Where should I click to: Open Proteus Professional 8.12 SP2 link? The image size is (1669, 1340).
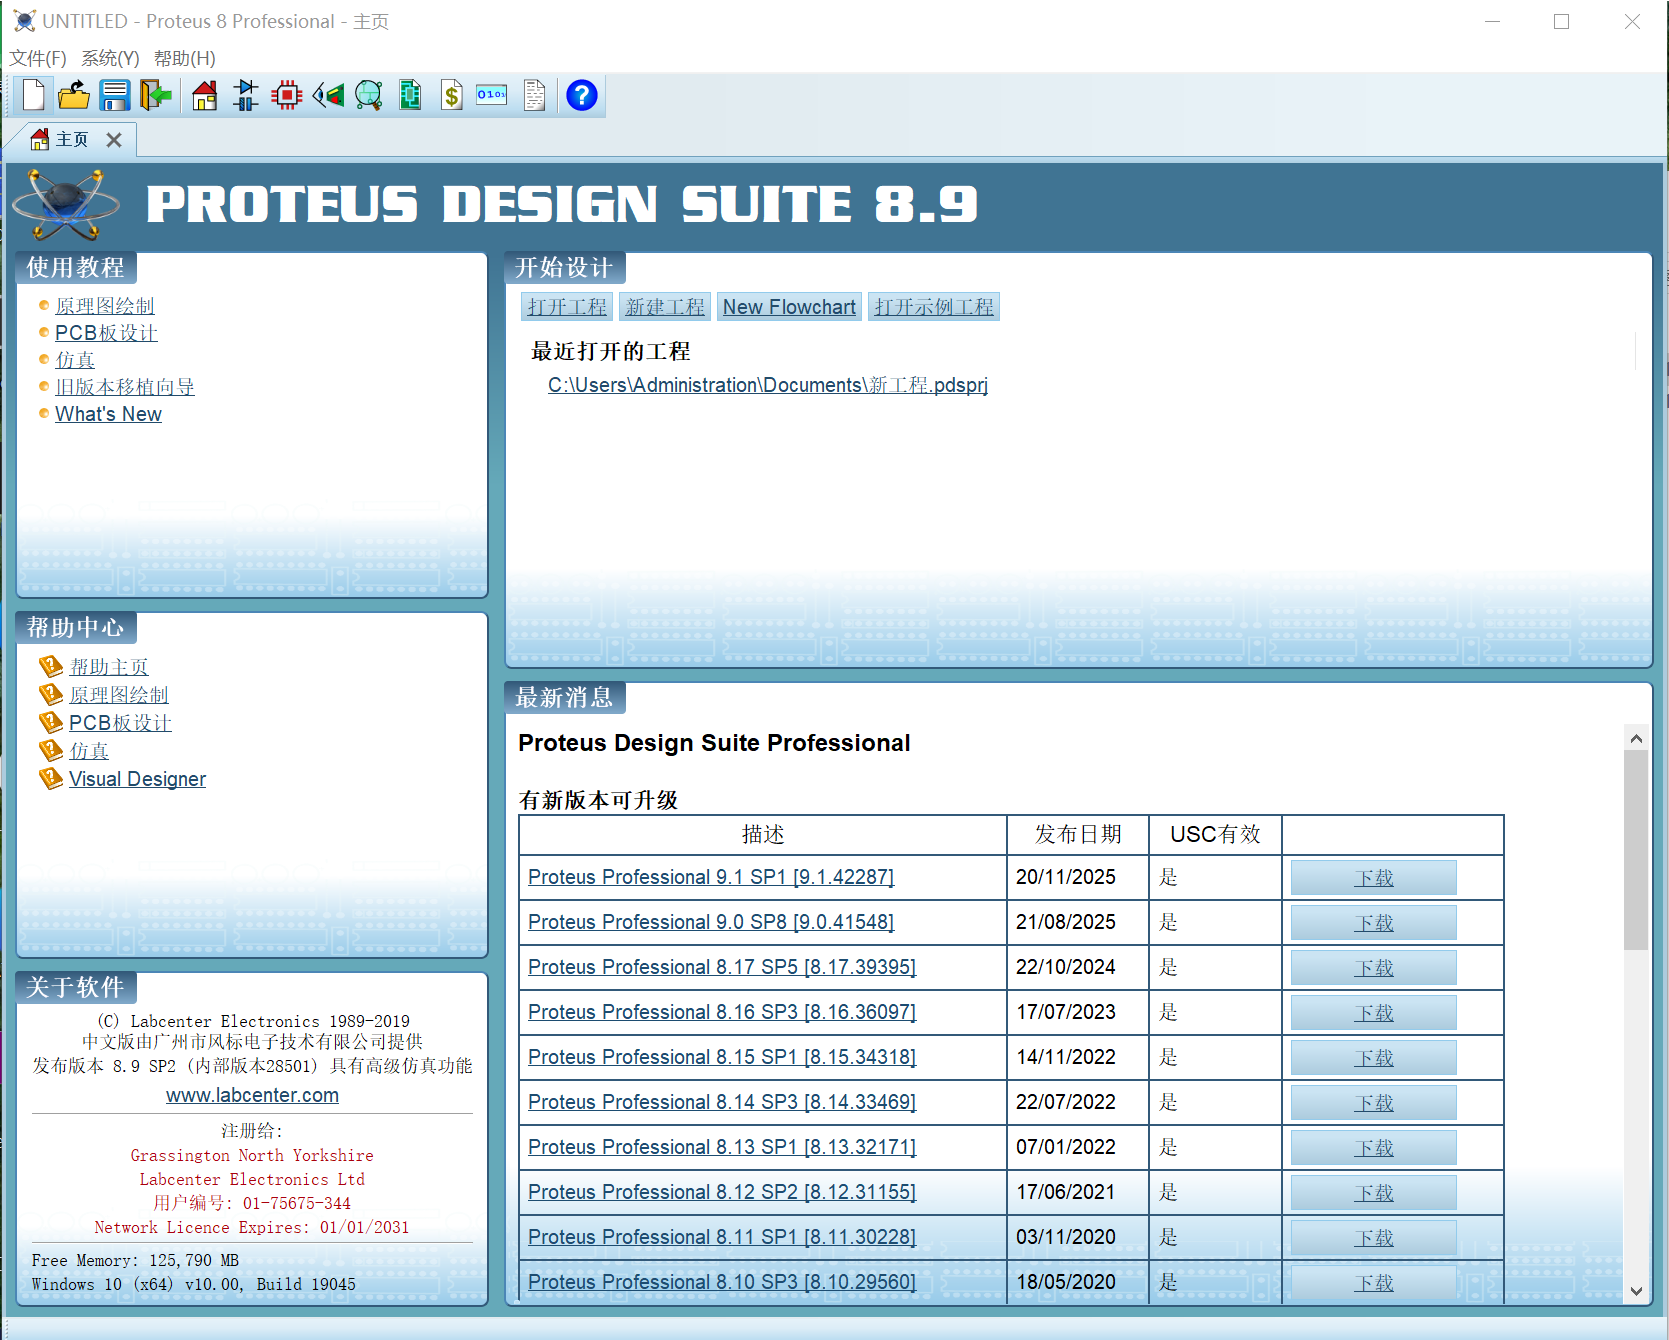pos(722,1192)
